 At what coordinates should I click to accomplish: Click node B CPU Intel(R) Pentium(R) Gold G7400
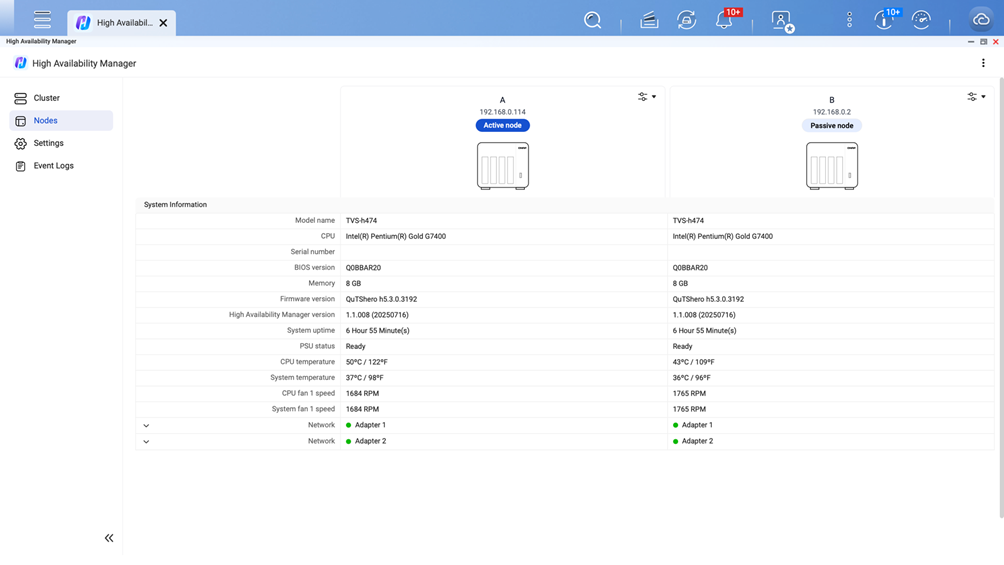tap(722, 236)
